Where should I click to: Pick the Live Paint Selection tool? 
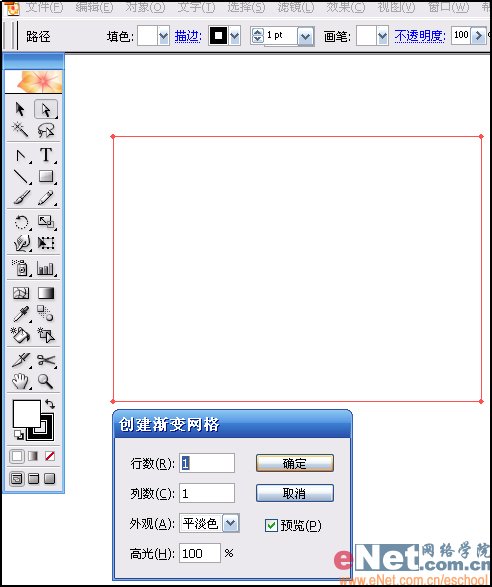click(x=46, y=335)
